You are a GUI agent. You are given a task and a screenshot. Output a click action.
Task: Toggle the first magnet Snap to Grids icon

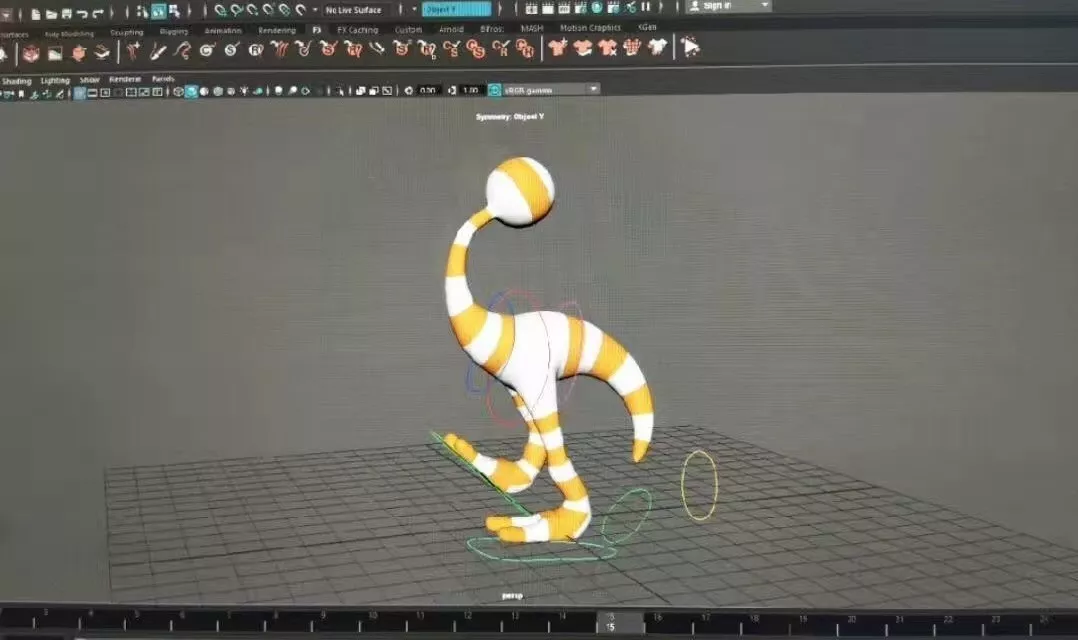tap(221, 10)
